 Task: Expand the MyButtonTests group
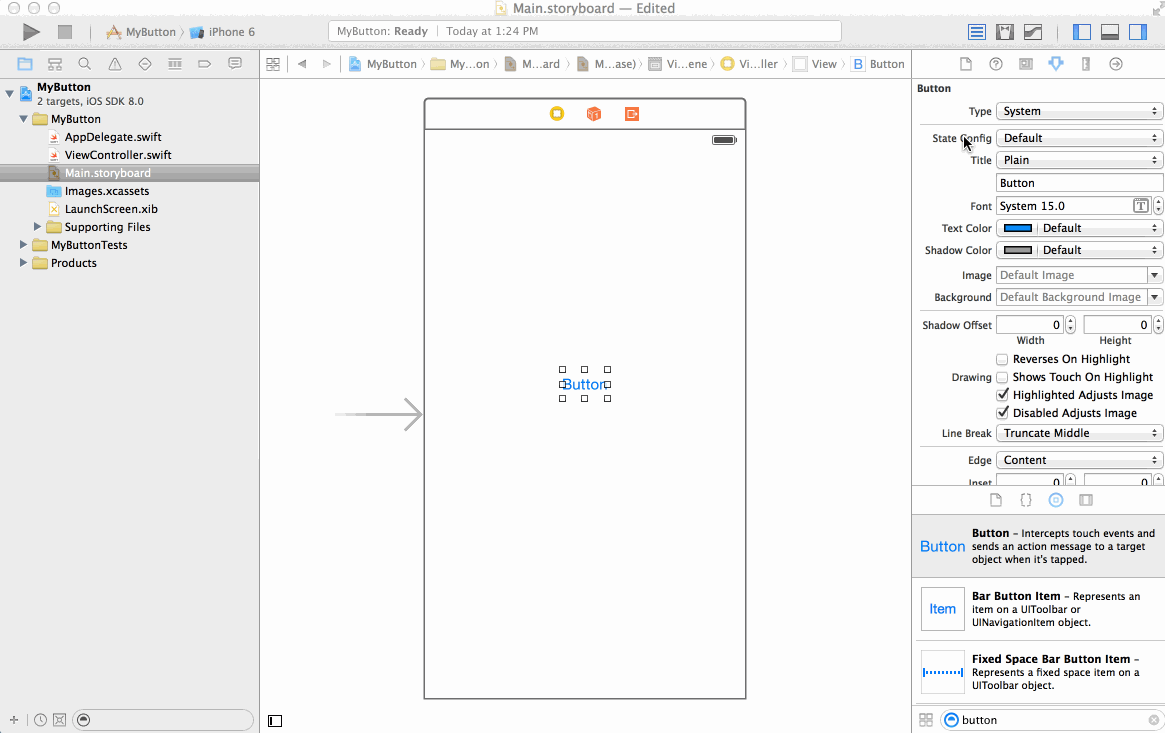[x=23, y=244]
